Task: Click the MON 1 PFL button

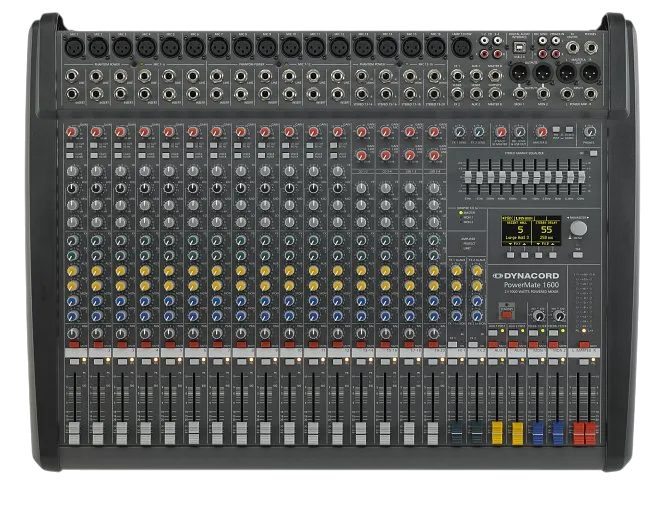Action: [533, 362]
